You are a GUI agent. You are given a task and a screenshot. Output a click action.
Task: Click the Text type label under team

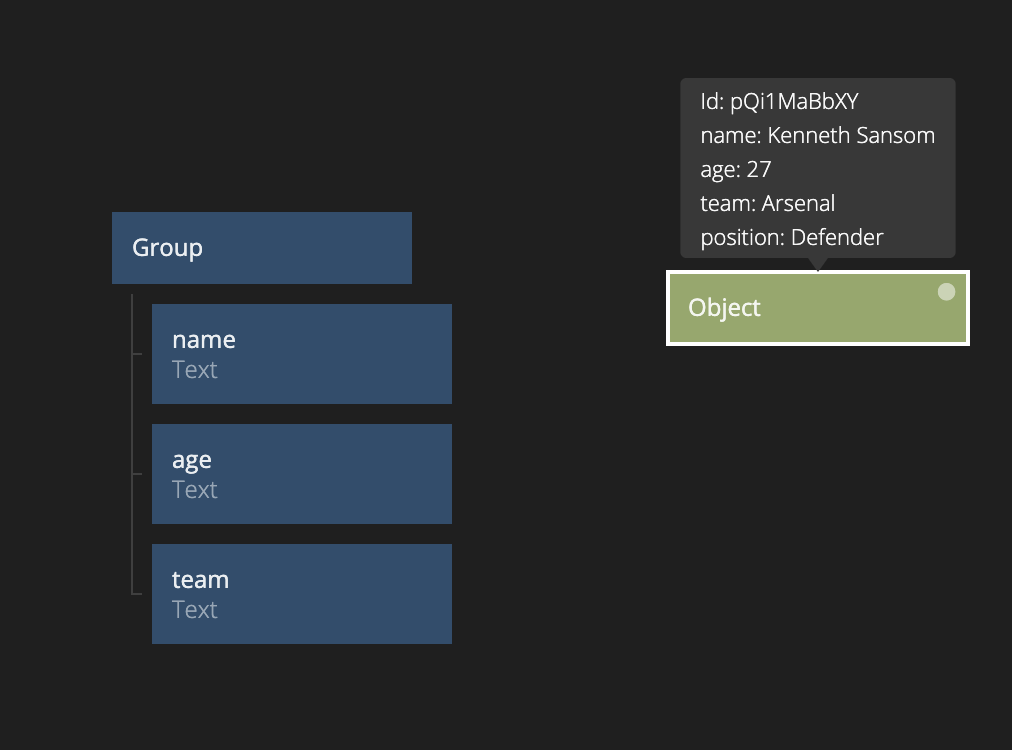pos(195,610)
